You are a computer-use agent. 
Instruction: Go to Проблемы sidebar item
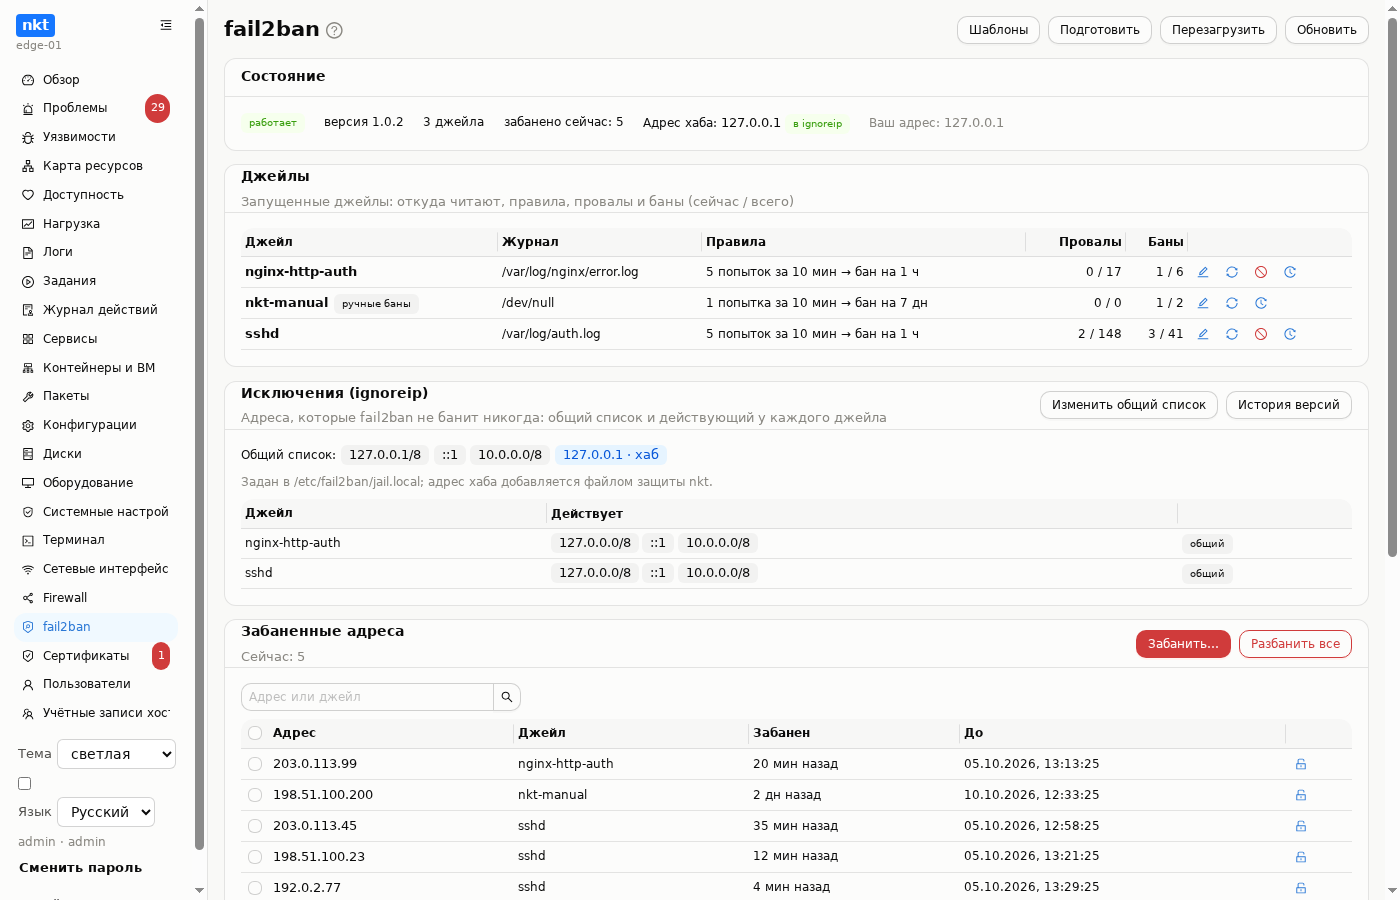tap(96, 108)
